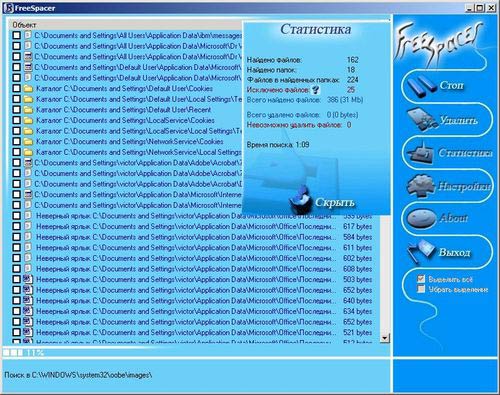Viewport: 500px width, 395px height.
Task: Click file icon of Adobe\Acrobat\D row
Action: pyautogui.click(x=28, y=184)
